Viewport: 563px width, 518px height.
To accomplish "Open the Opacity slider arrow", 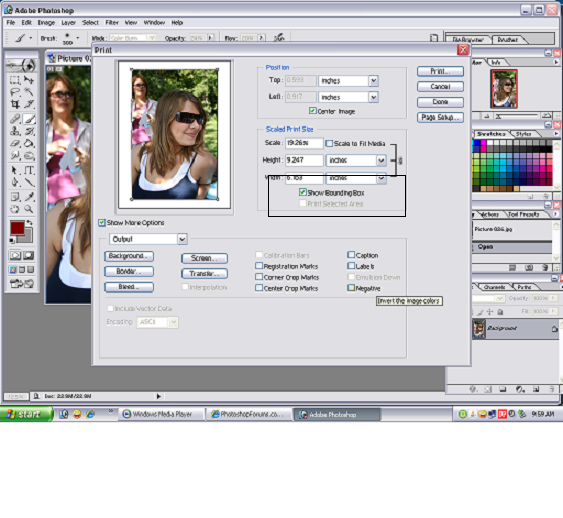I will coord(210,37).
